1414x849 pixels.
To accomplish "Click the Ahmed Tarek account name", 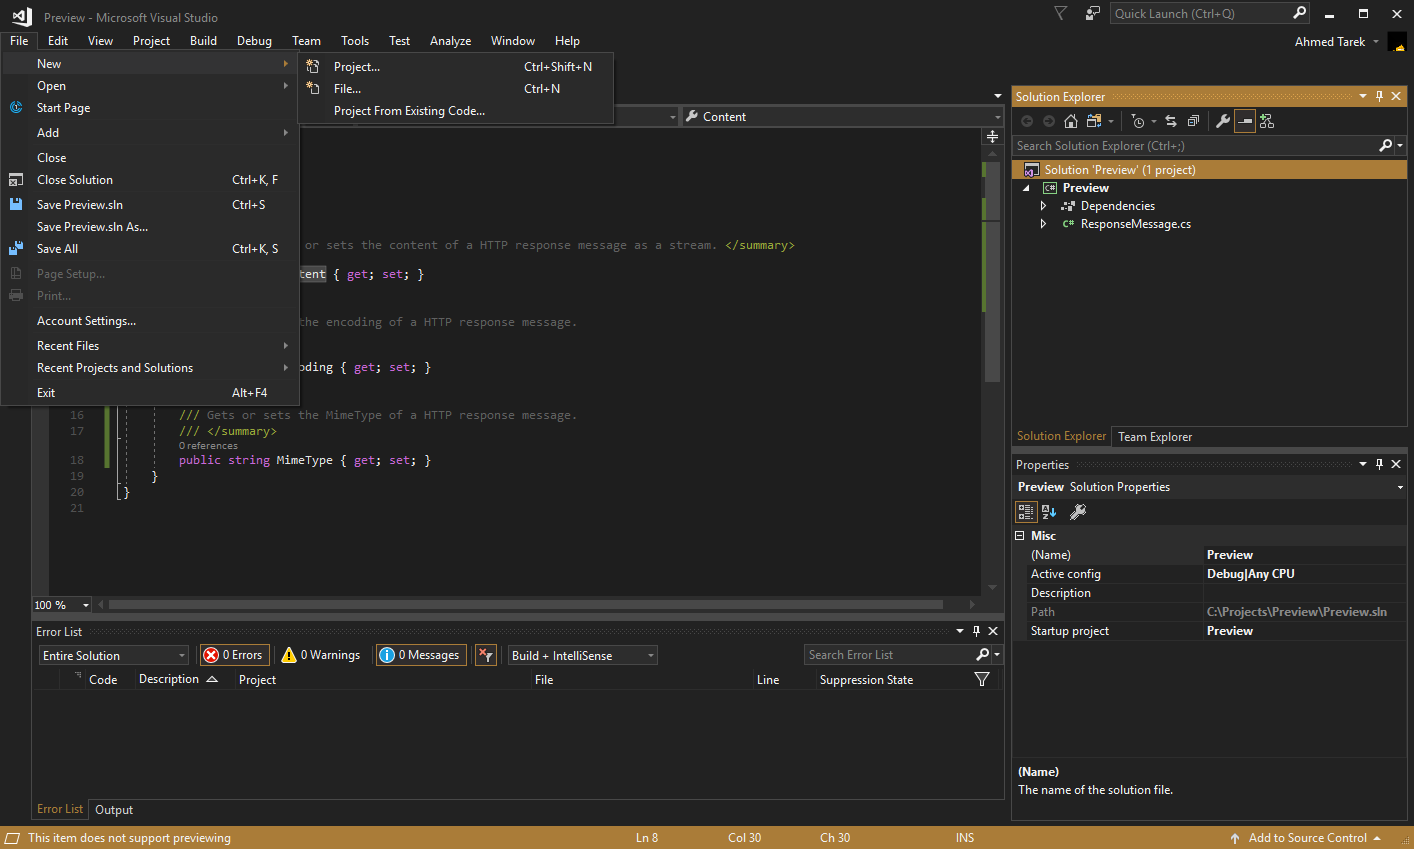I will click(1330, 42).
